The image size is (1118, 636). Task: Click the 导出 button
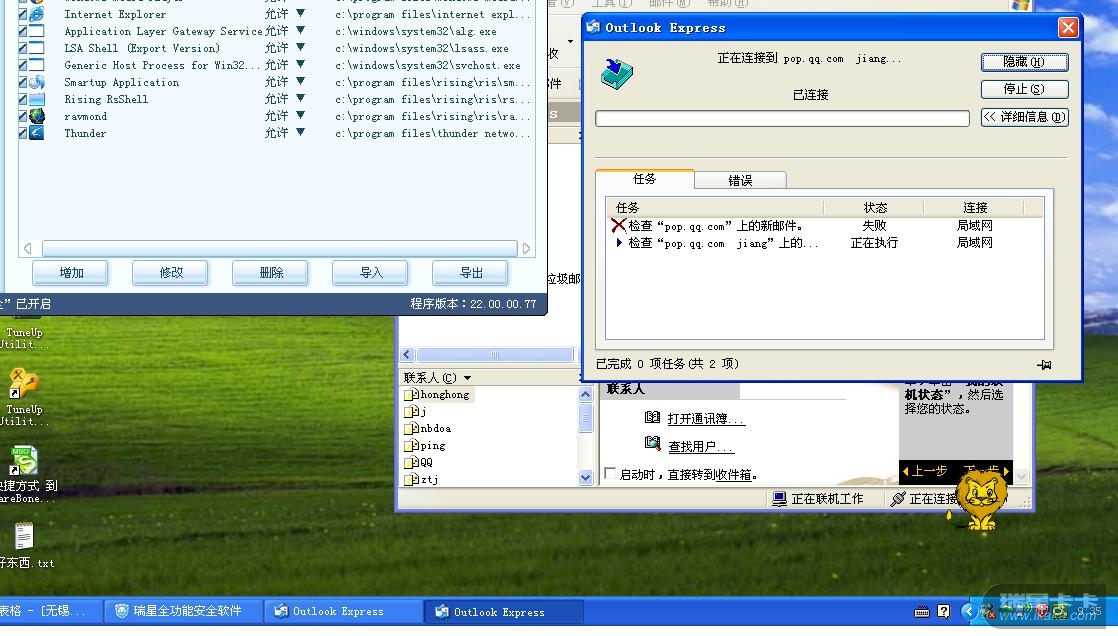470,273
